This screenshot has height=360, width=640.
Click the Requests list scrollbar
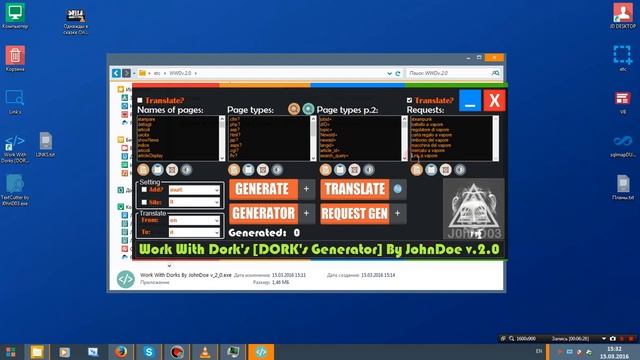pos(496,138)
